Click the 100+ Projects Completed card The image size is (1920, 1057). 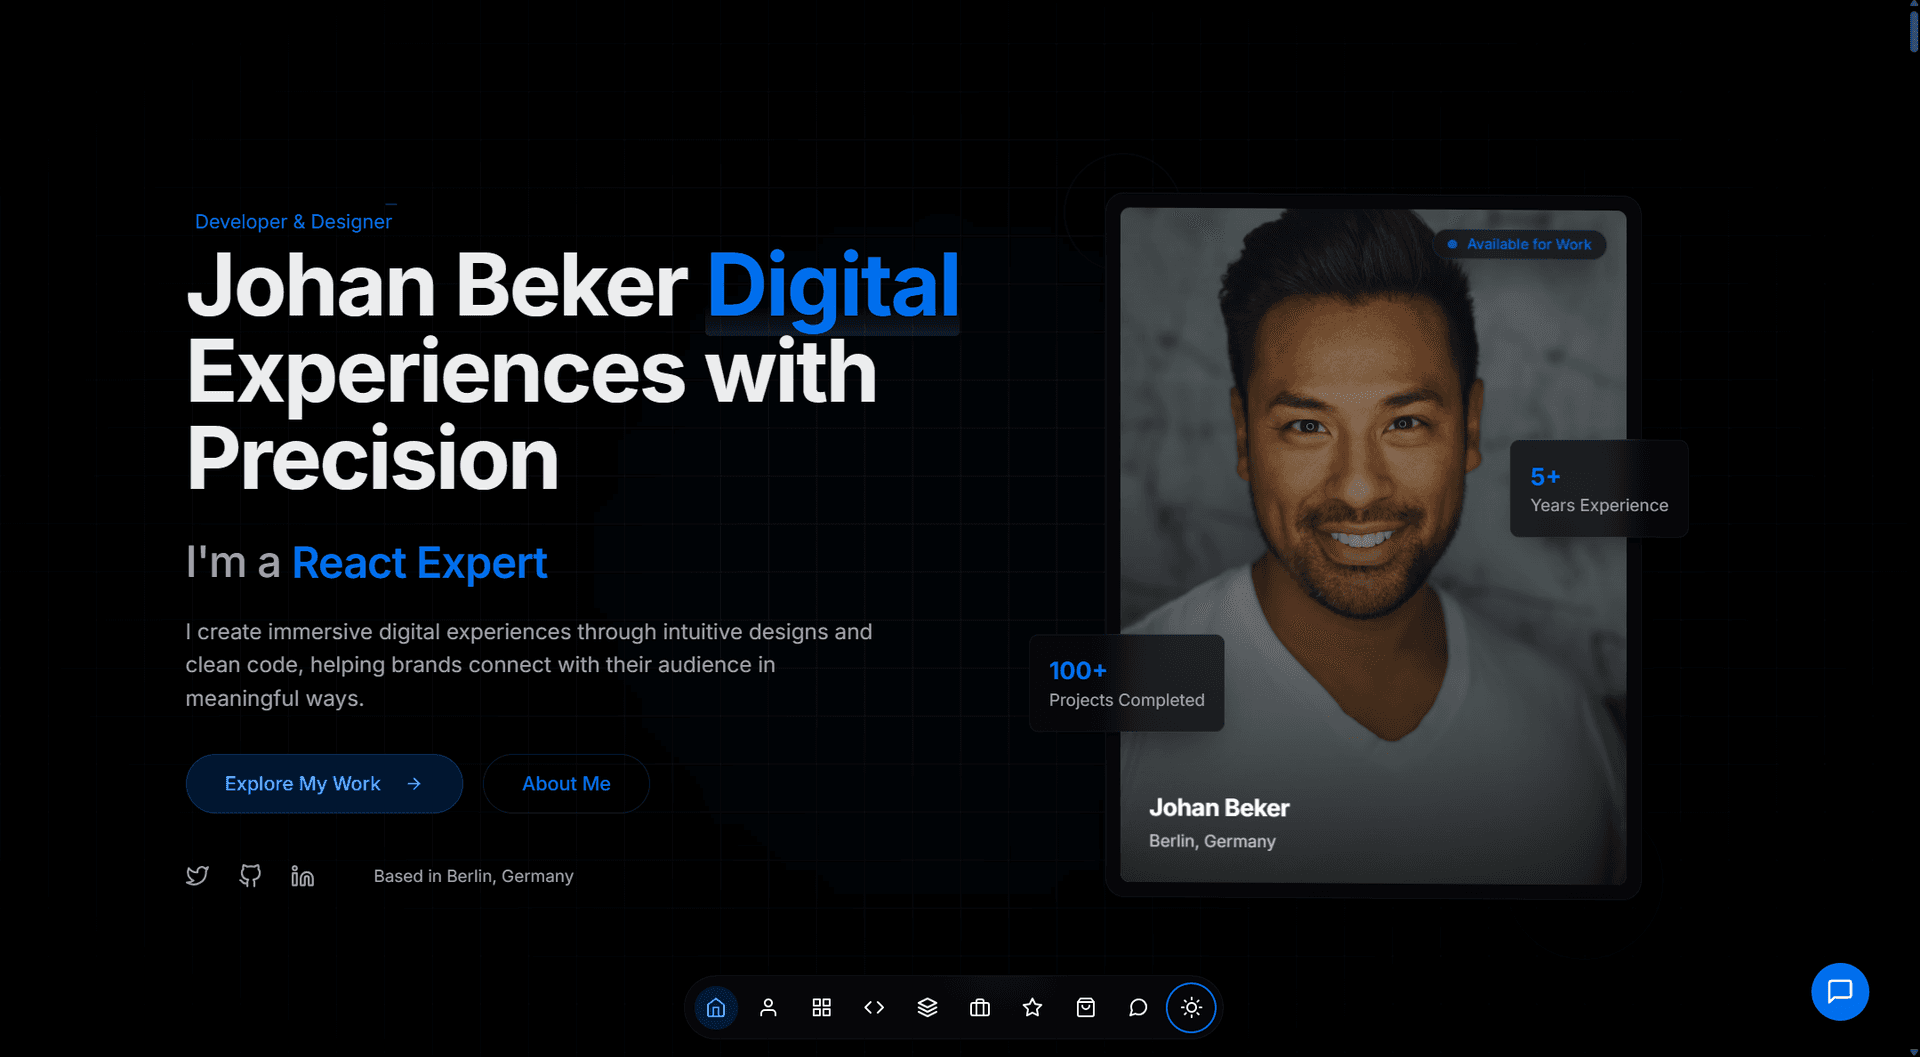tap(1126, 684)
